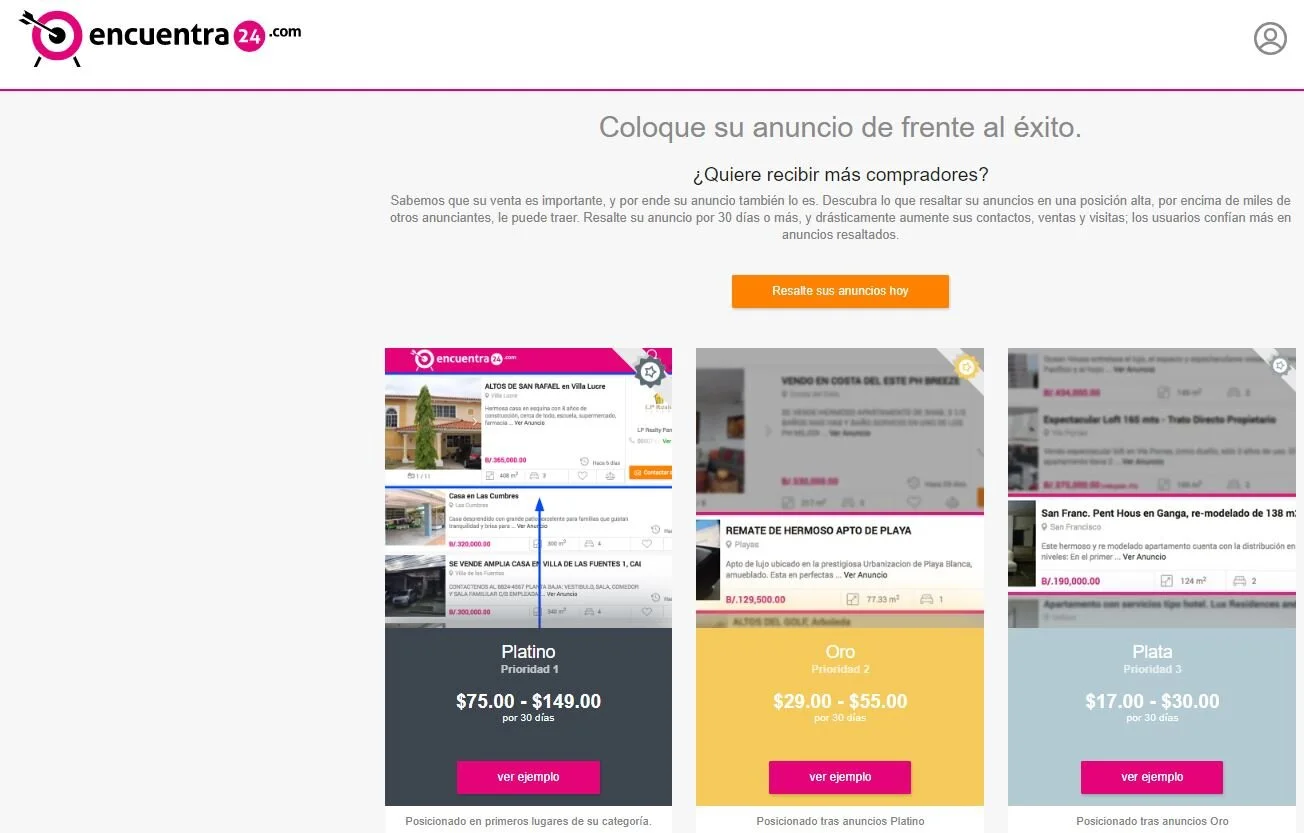Click the '$75.00 - $149.00' price
Screen dimensions: 1304x833
tap(528, 701)
